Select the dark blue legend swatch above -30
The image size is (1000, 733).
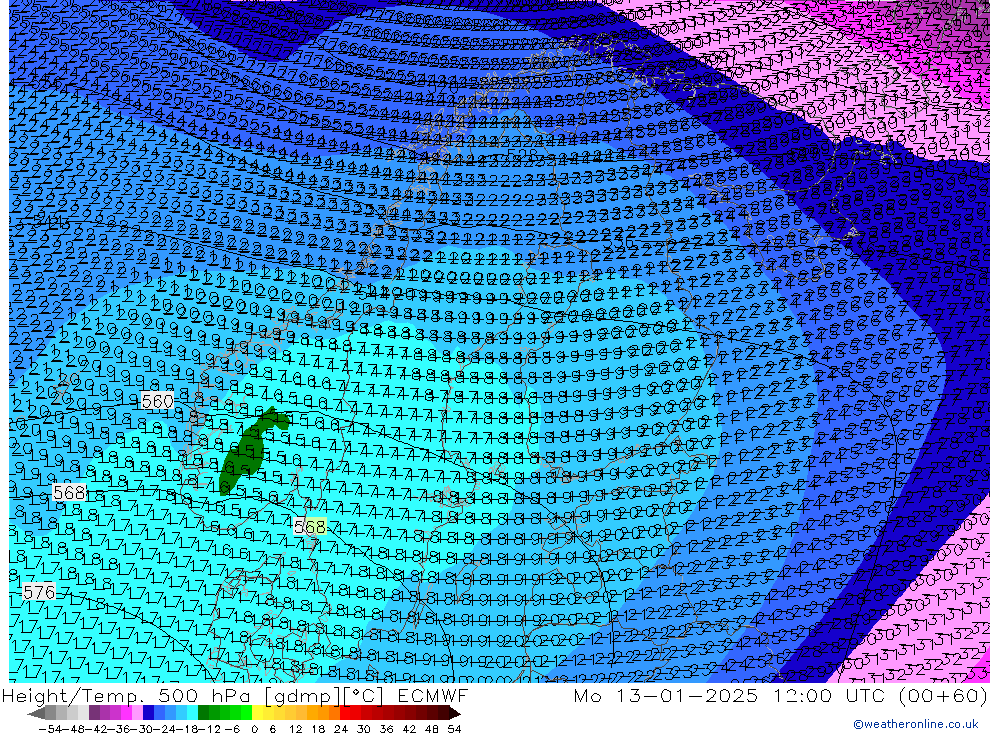[149, 714]
